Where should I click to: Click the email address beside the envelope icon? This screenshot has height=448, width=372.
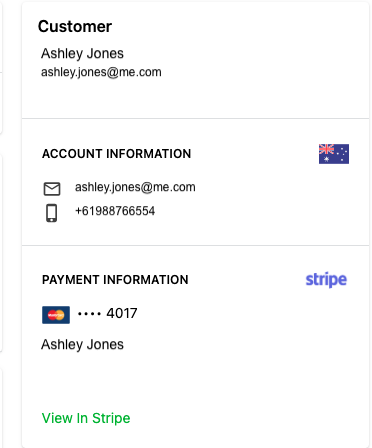(135, 187)
